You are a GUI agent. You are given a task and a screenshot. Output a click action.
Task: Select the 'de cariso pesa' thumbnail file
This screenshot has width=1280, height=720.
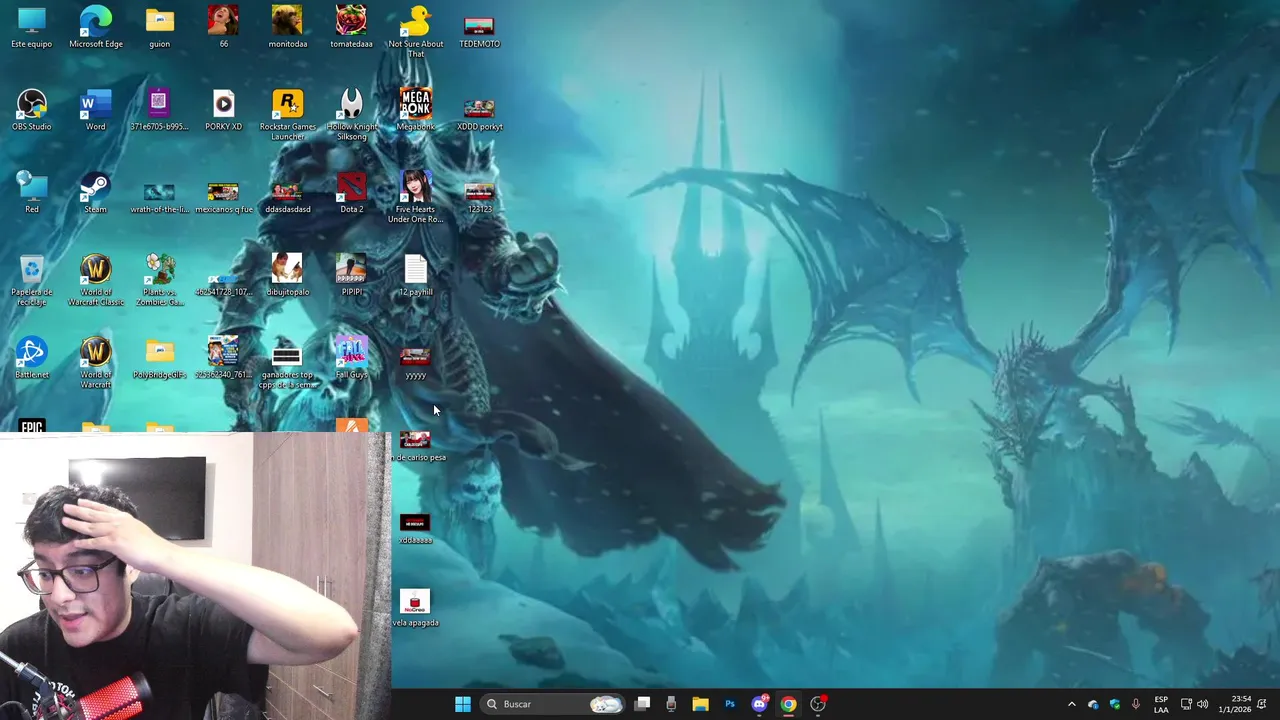pyautogui.click(x=416, y=446)
